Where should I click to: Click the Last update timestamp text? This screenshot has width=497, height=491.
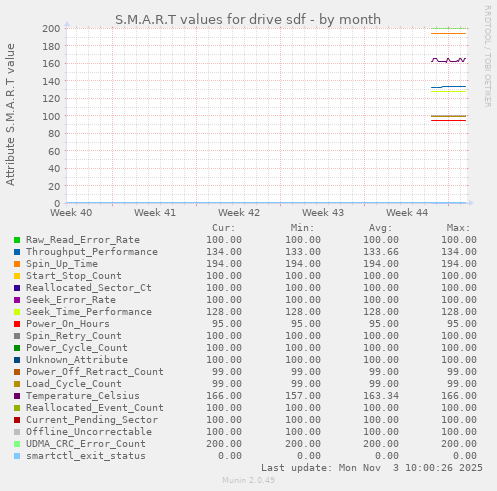click(x=372, y=468)
